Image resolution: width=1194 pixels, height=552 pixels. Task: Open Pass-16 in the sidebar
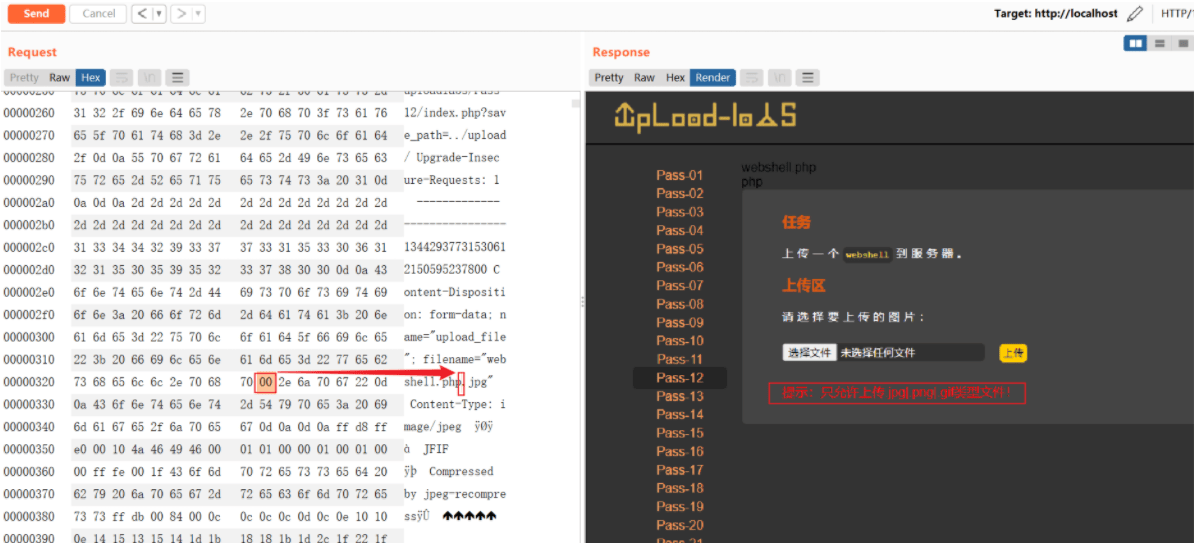(680, 451)
